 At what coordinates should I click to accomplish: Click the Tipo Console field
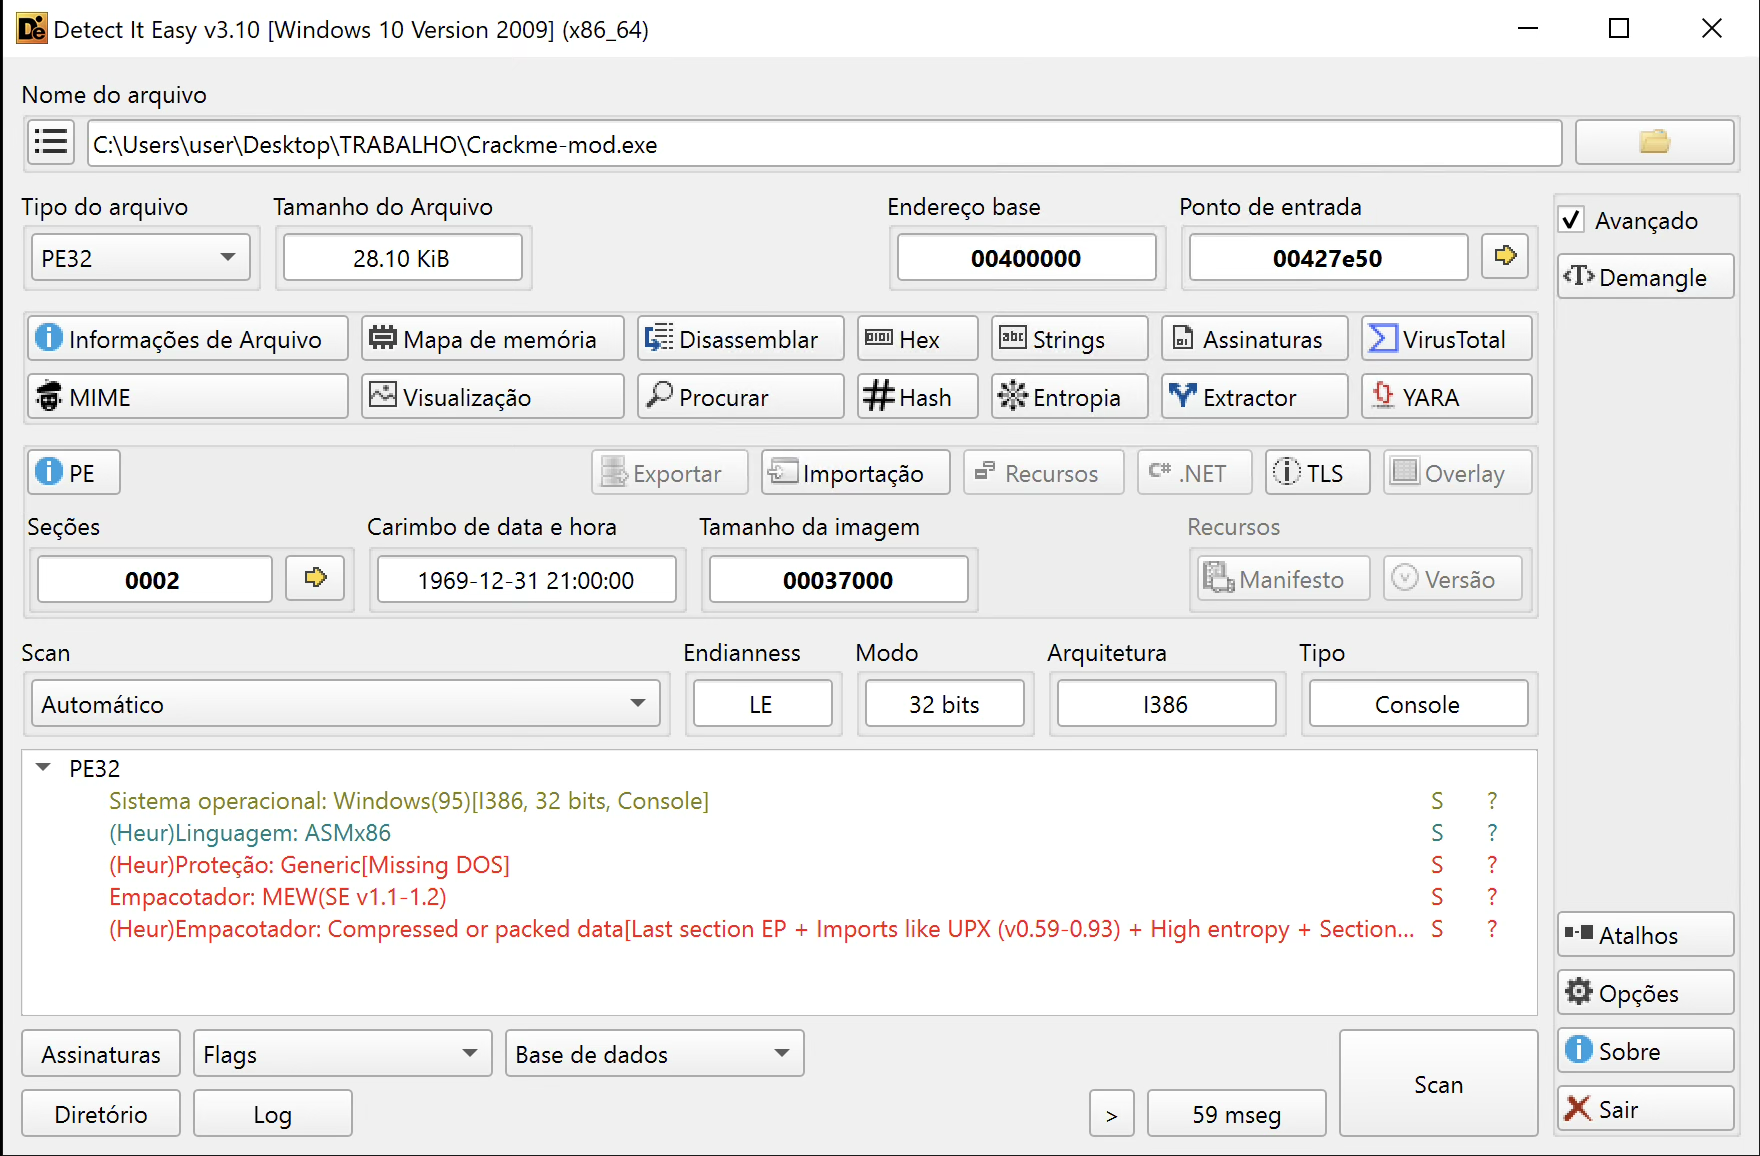1418,704
